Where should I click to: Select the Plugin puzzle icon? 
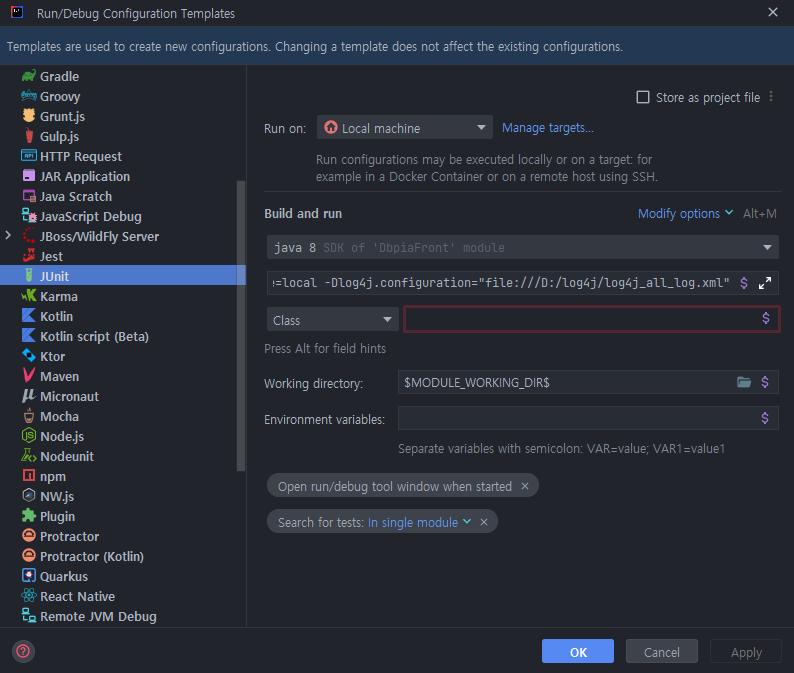point(29,516)
